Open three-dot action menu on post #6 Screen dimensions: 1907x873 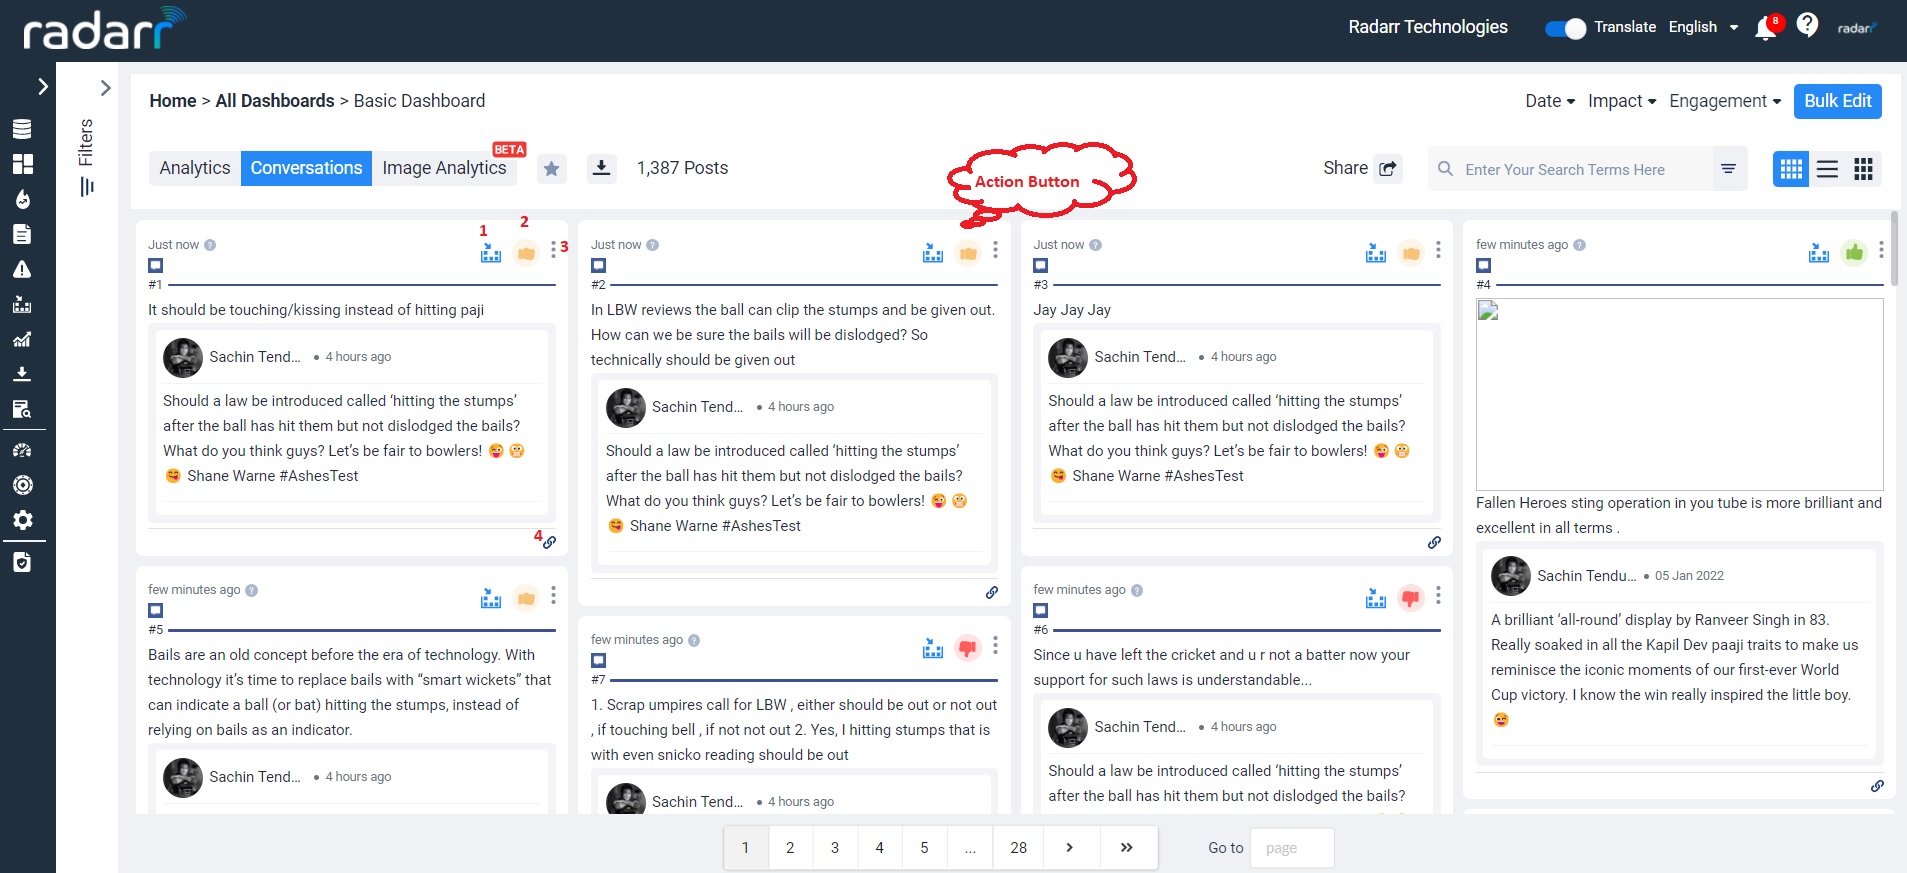1438,595
